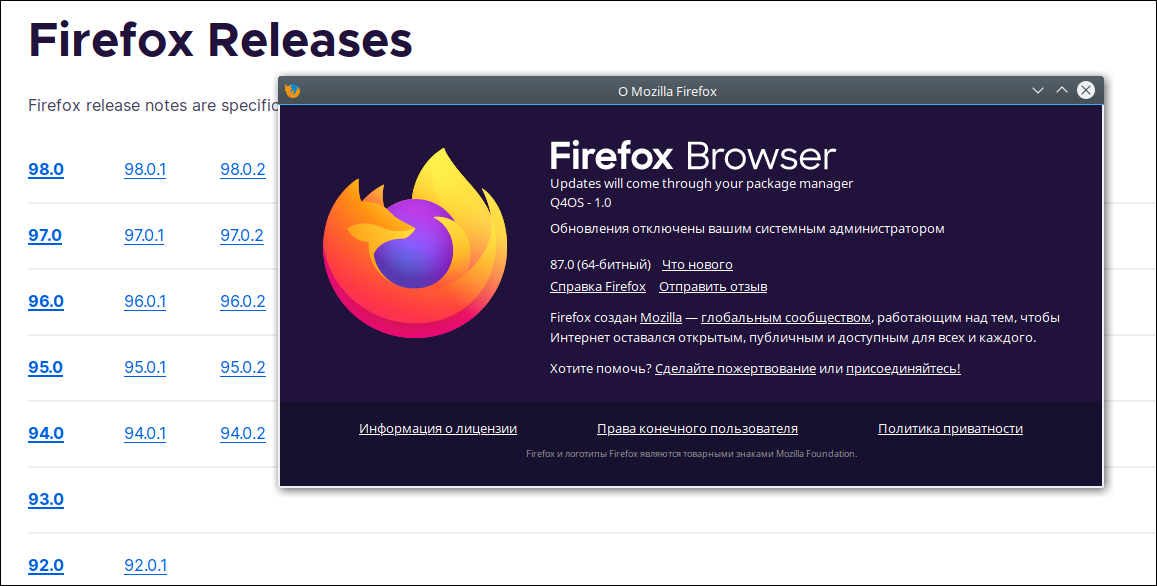The height and width of the screenshot is (586, 1157).
Task: Open Firefox 94.0 release notes
Action: (x=46, y=433)
